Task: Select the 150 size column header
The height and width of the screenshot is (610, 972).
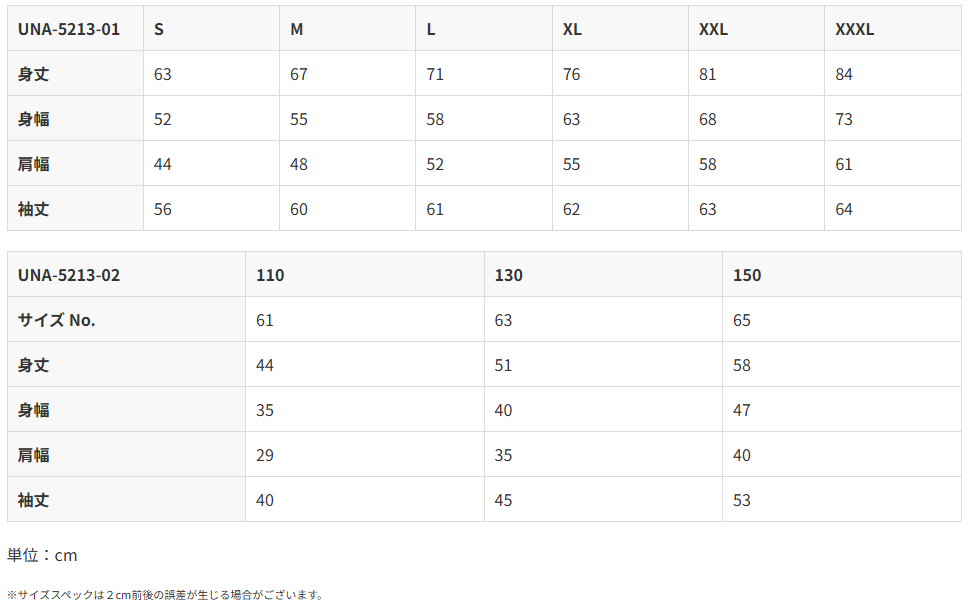Action: pyautogui.click(x=842, y=274)
